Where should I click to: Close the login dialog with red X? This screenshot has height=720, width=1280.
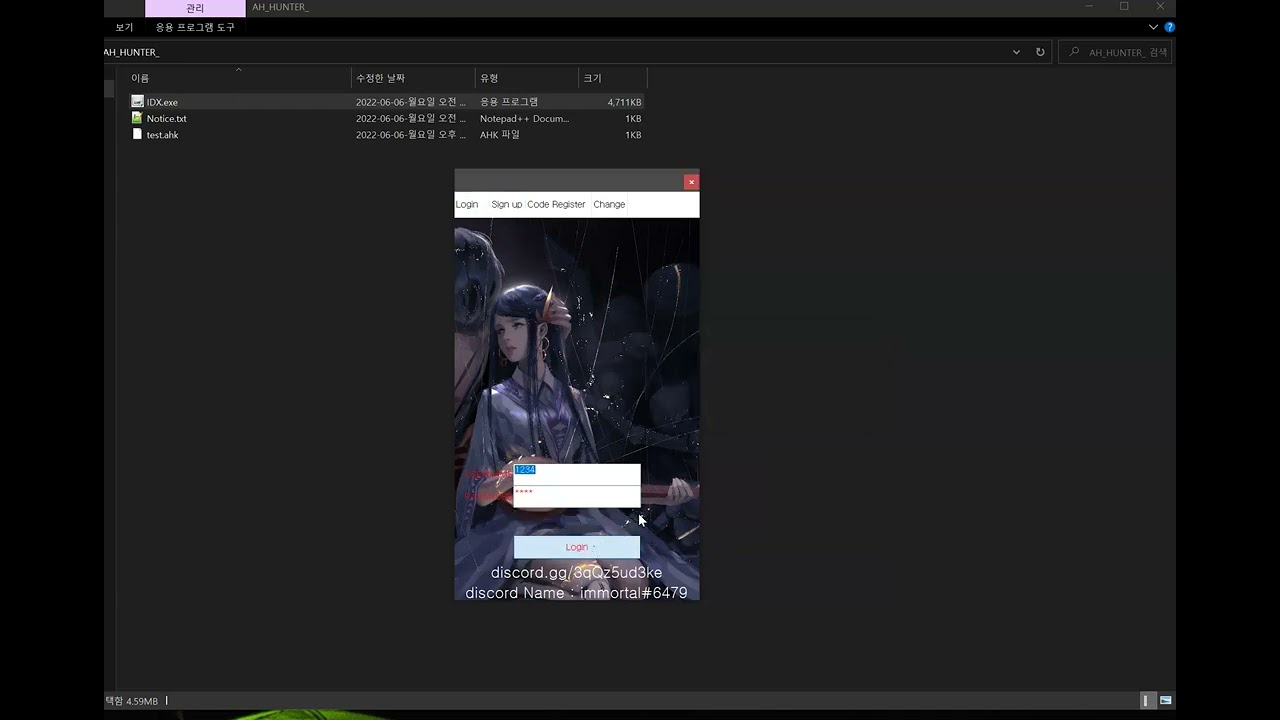(691, 182)
